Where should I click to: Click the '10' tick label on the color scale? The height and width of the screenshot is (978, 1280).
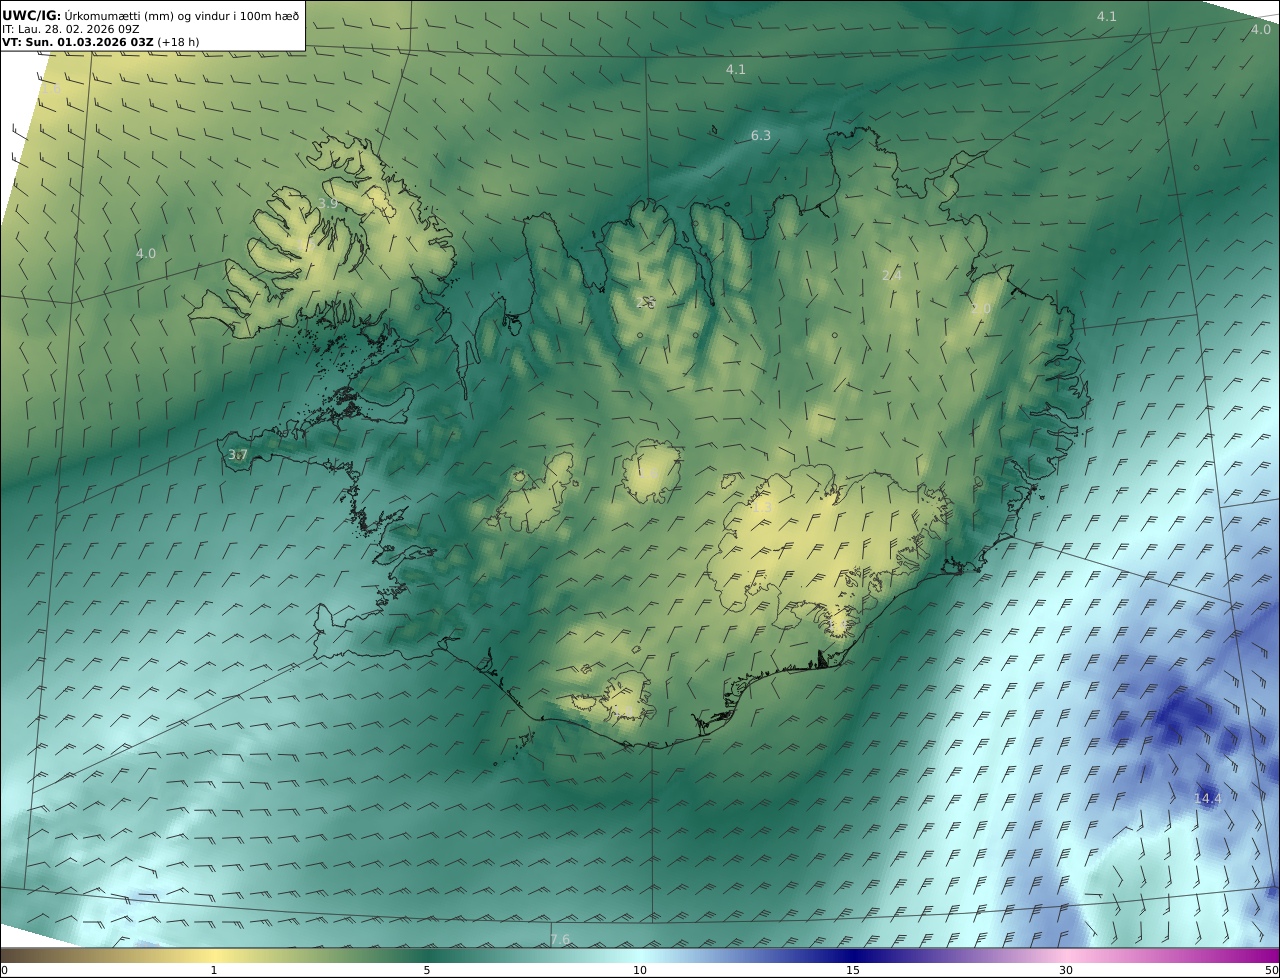[x=640, y=970]
